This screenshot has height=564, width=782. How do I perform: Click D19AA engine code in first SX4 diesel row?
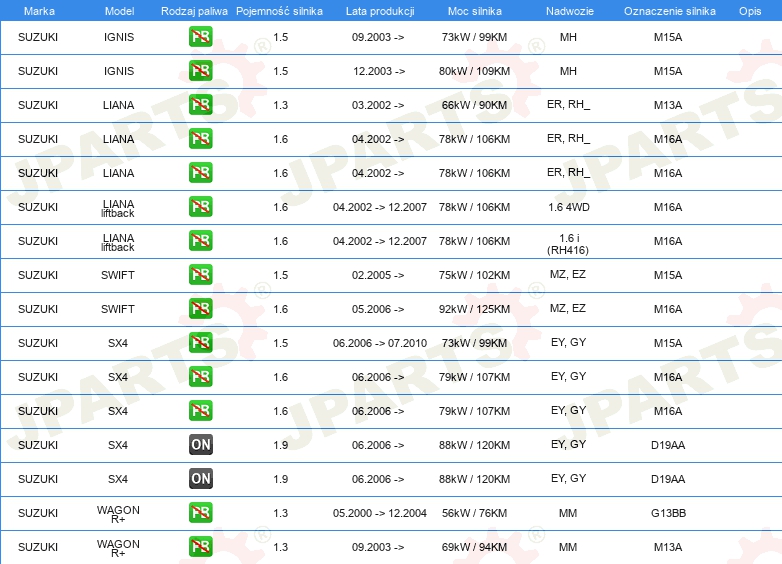[668, 445]
